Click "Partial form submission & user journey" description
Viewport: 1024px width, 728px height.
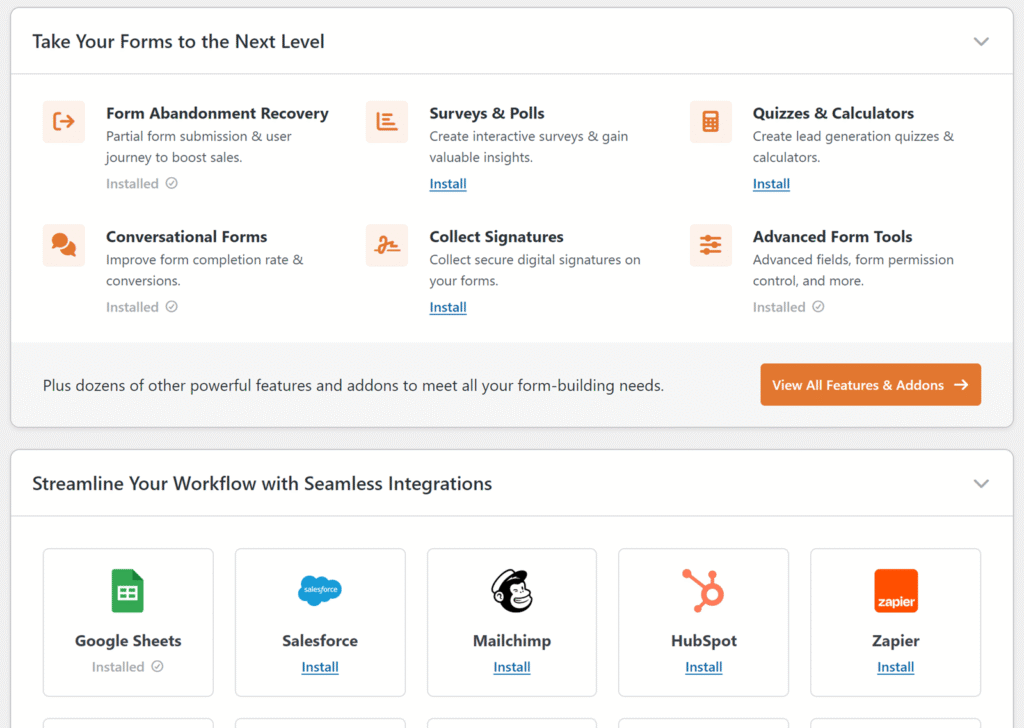pyautogui.click(x=199, y=147)
